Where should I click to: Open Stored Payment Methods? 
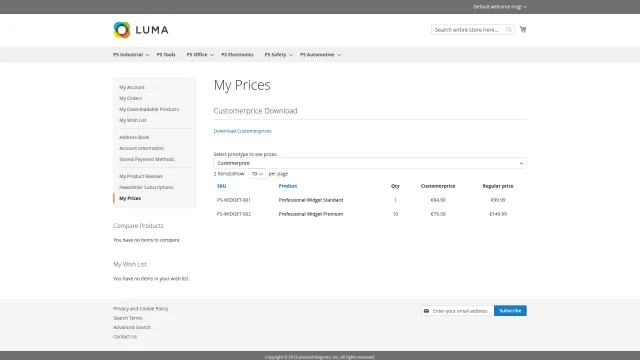click(x=147, y=160)
